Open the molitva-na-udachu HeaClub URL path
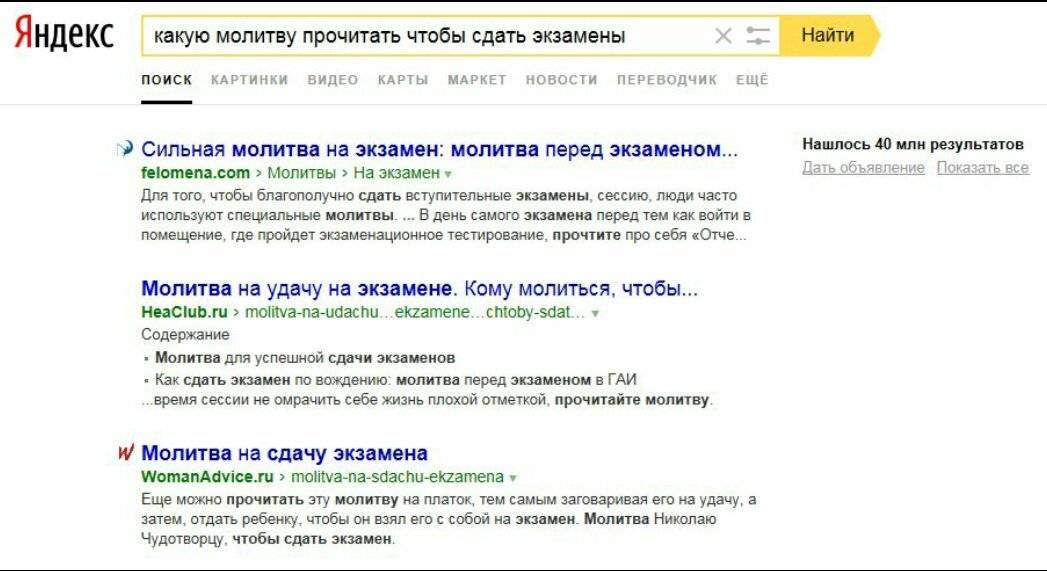Viewport: 1047px width, 571px height. point(415,313)
